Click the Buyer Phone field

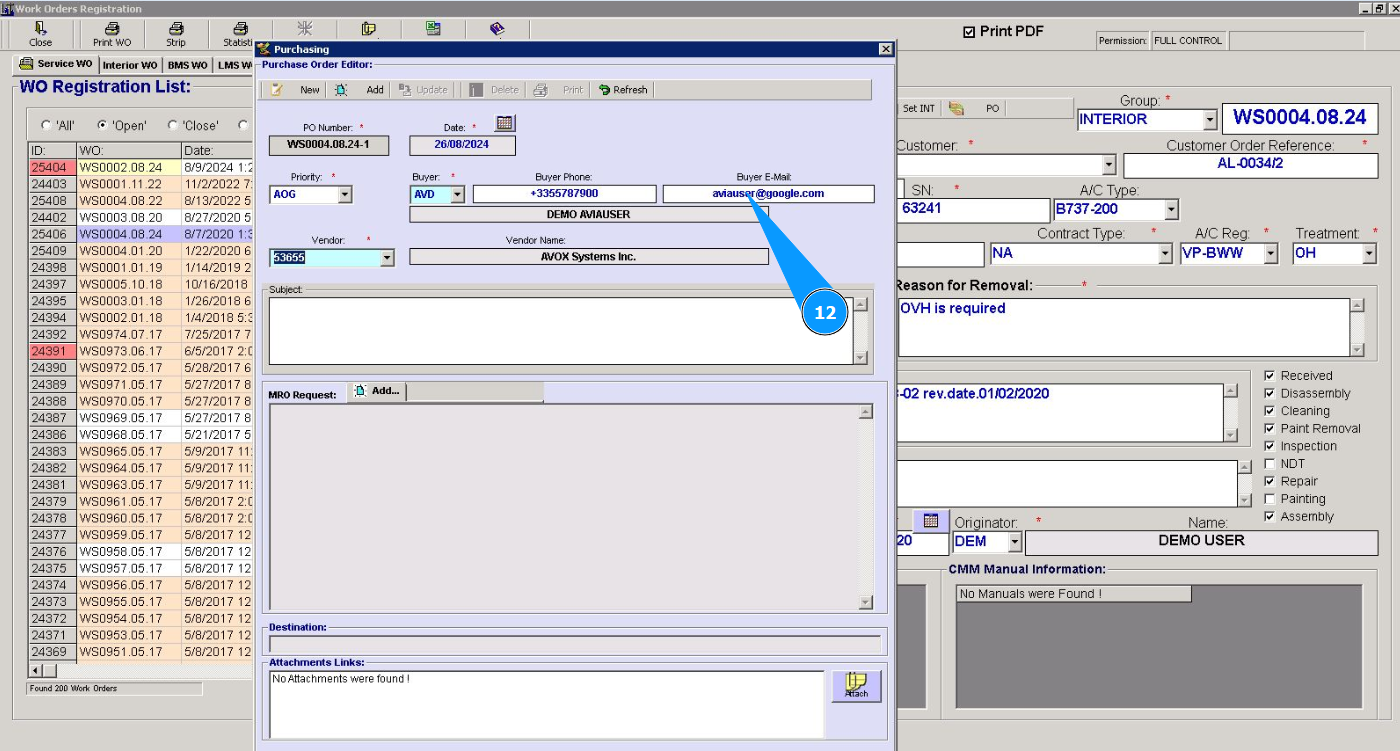[565, 194]
